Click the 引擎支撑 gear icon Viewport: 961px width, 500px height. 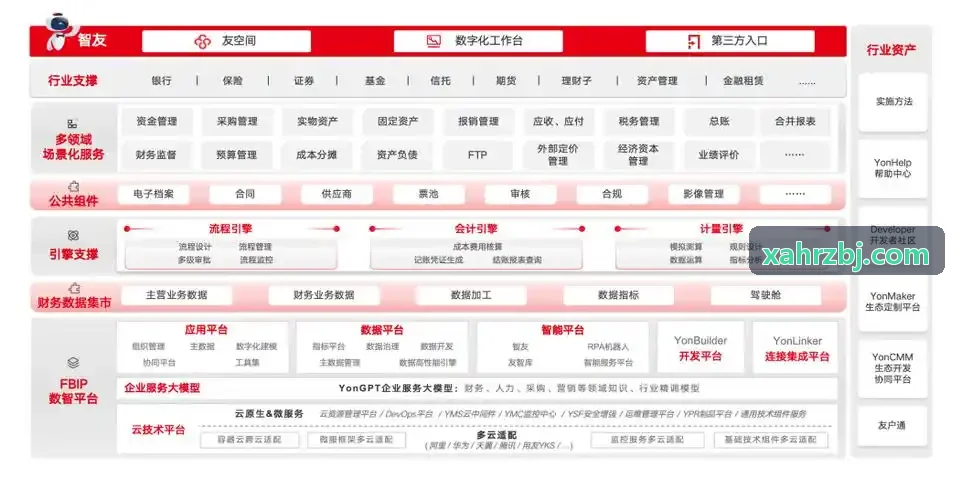[74, 235]
